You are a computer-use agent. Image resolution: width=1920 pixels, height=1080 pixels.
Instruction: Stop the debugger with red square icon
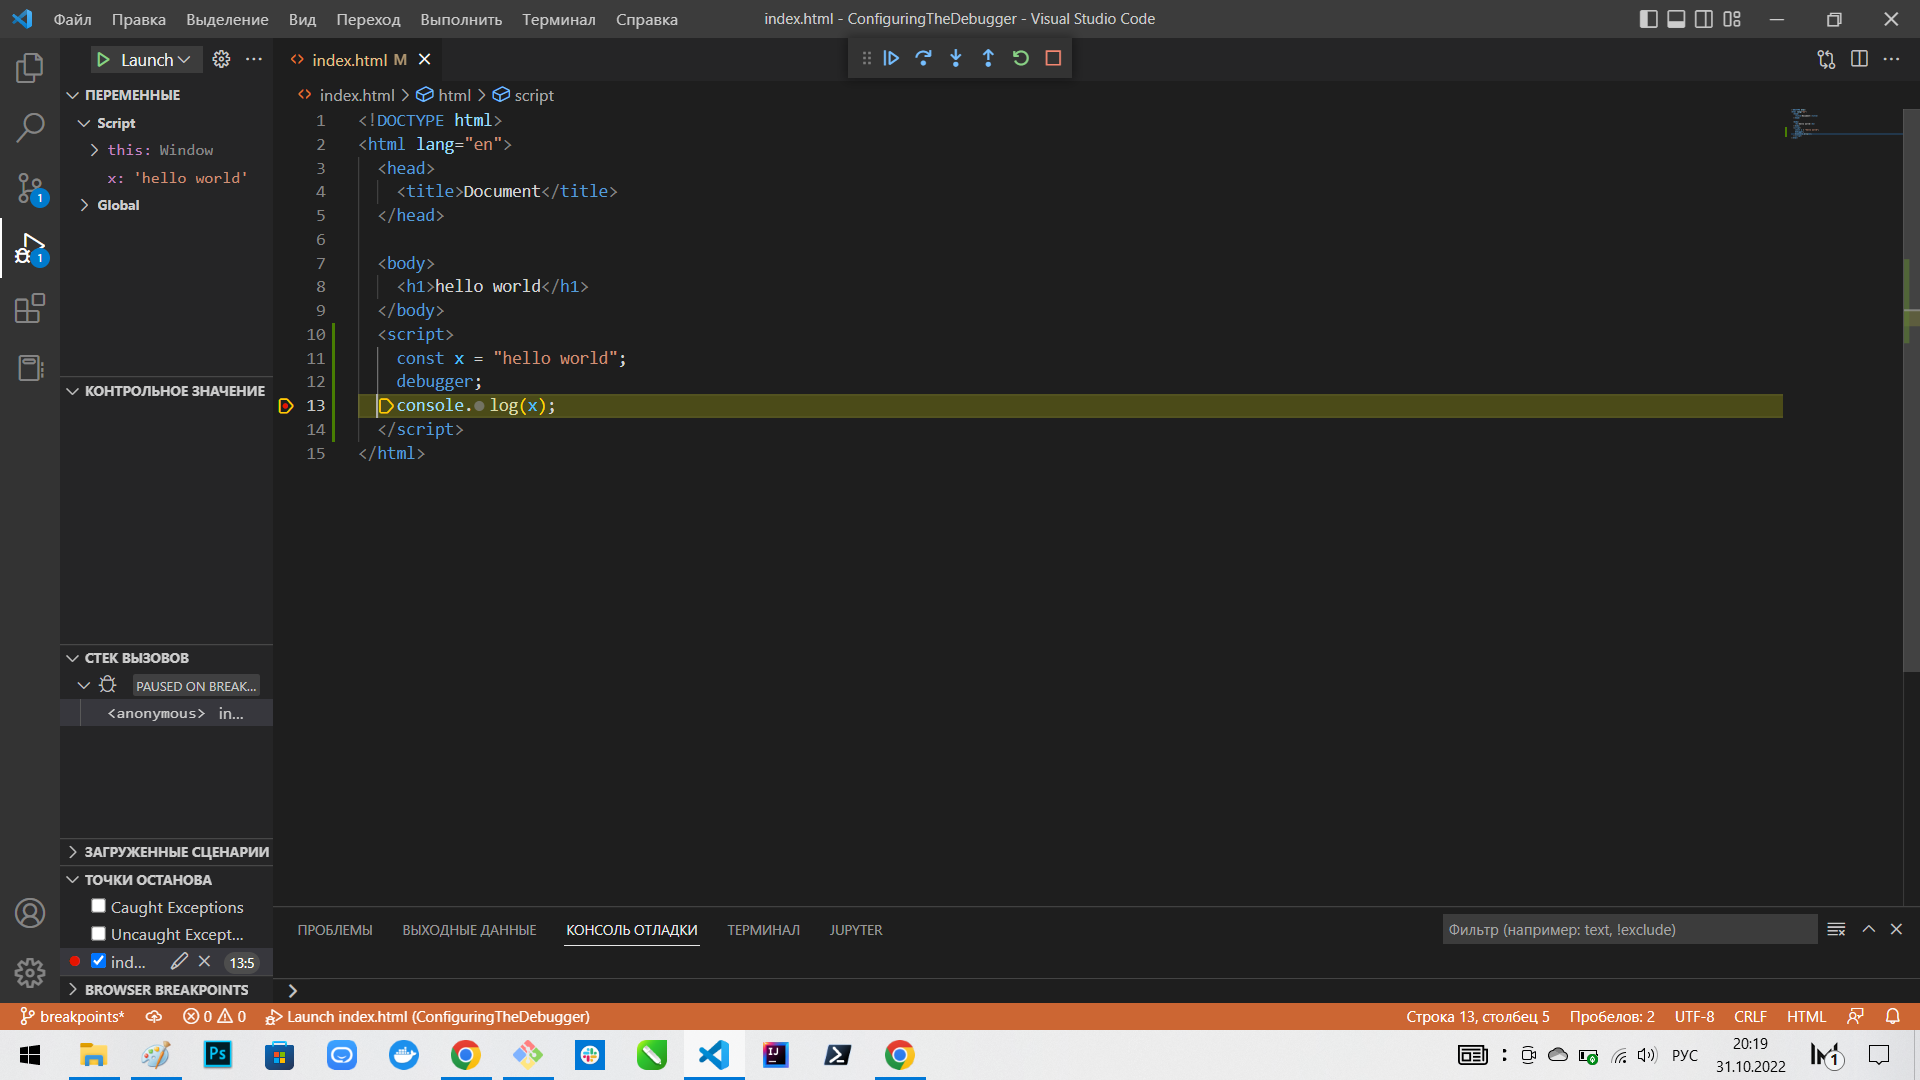[1052, 58]
